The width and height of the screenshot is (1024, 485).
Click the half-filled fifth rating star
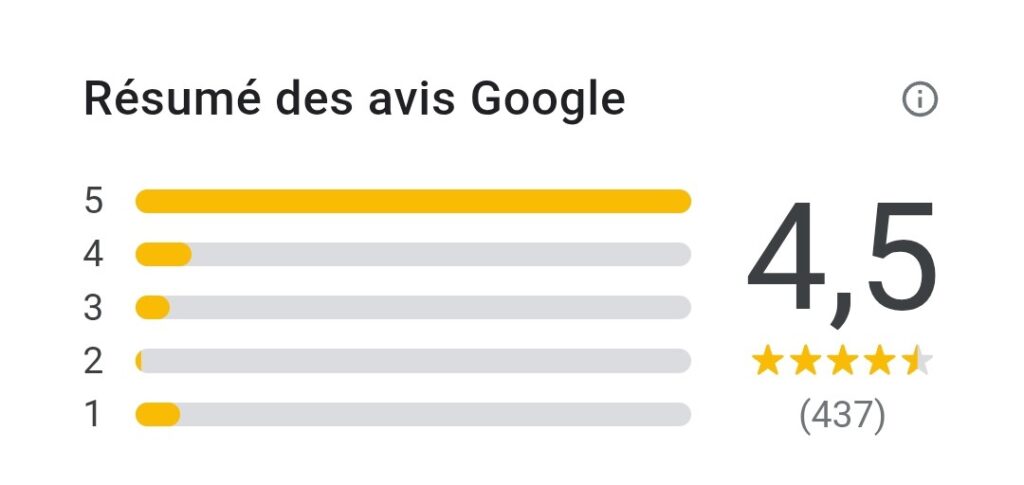(x=917, y=360)
